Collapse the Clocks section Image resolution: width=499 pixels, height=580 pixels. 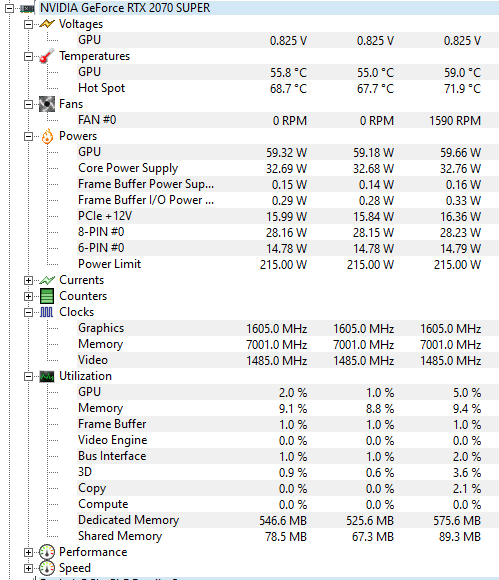pyautogui.click(x=28, y=313)
